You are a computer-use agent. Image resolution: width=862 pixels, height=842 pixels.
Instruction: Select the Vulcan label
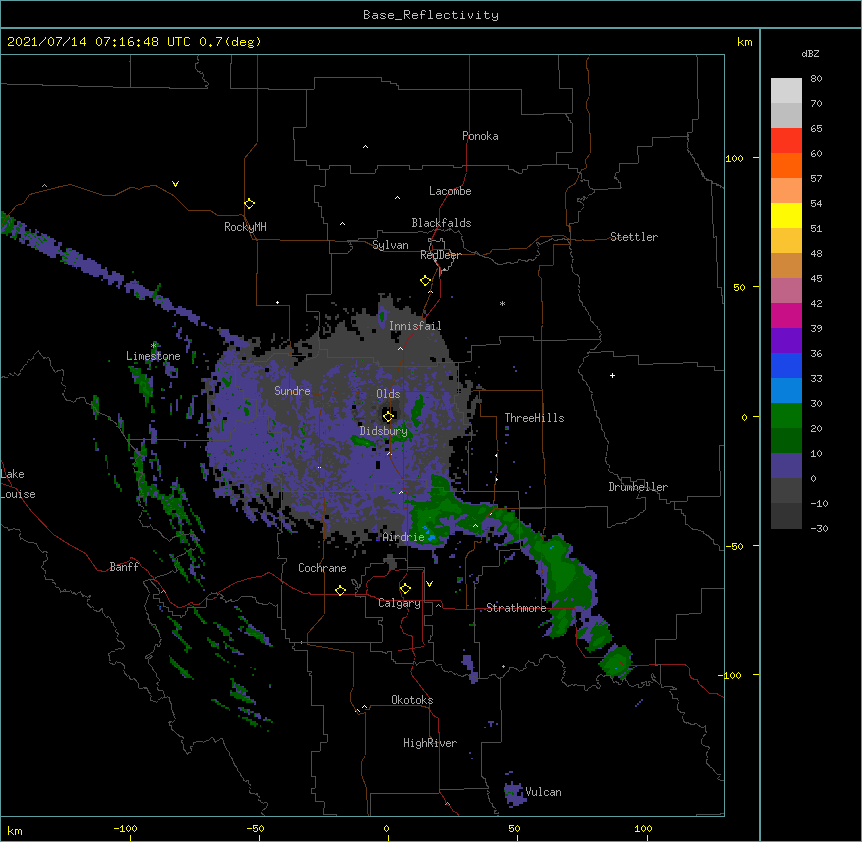543,792
